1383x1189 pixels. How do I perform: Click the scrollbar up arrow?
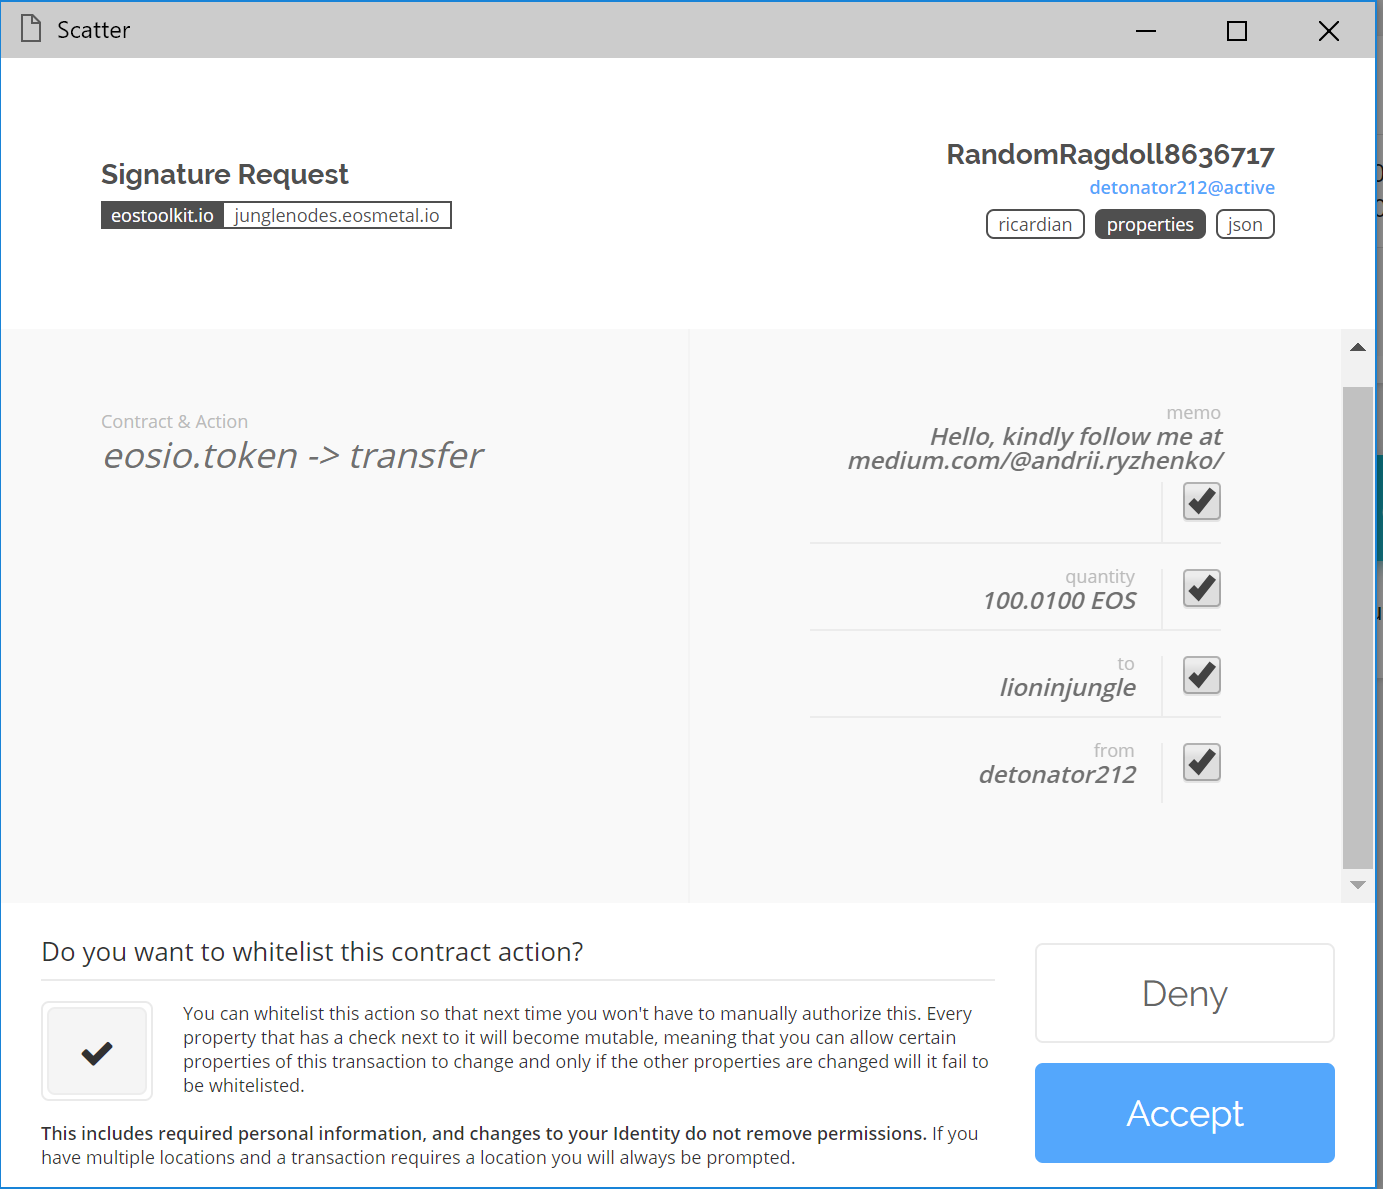(1358, 347)
